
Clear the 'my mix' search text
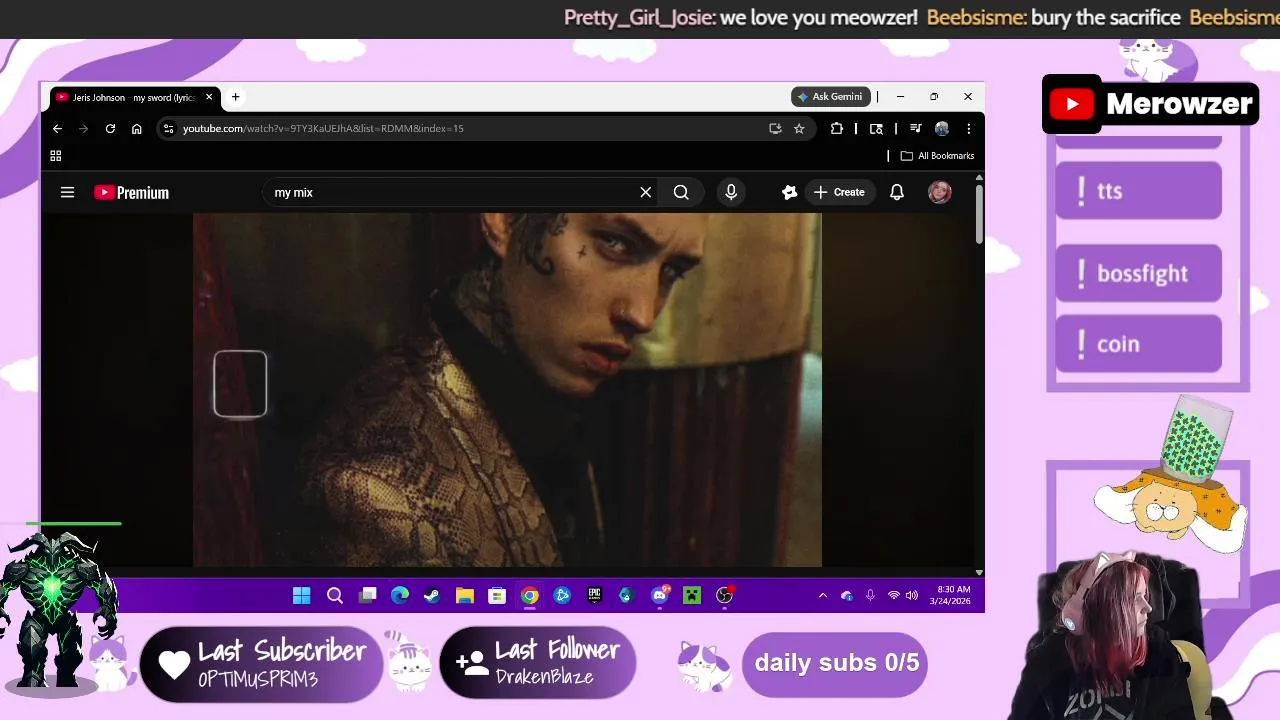click(645, 192)
